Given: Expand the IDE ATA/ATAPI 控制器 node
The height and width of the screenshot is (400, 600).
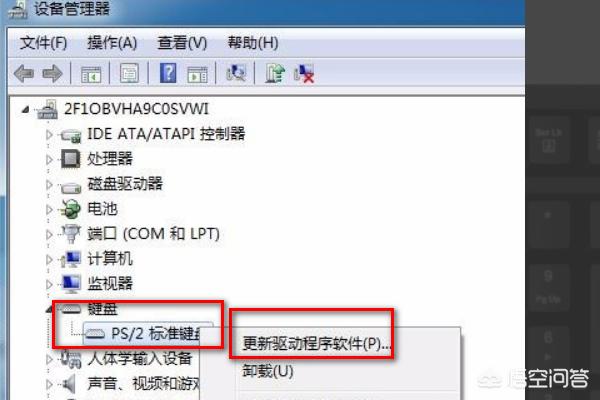Looking at the screenshot, I should click(x=49, y=135).
